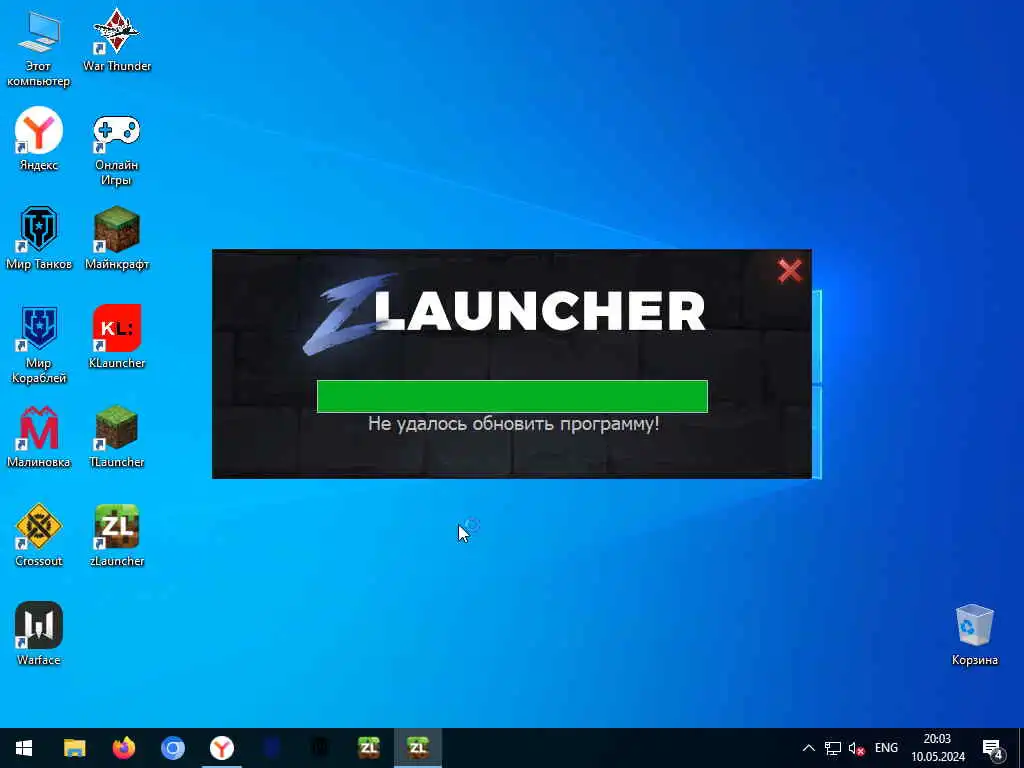The height and width of the screenshot is (768, 1024).
Task: Click the green update progress bar
Action: pos(512,396)
